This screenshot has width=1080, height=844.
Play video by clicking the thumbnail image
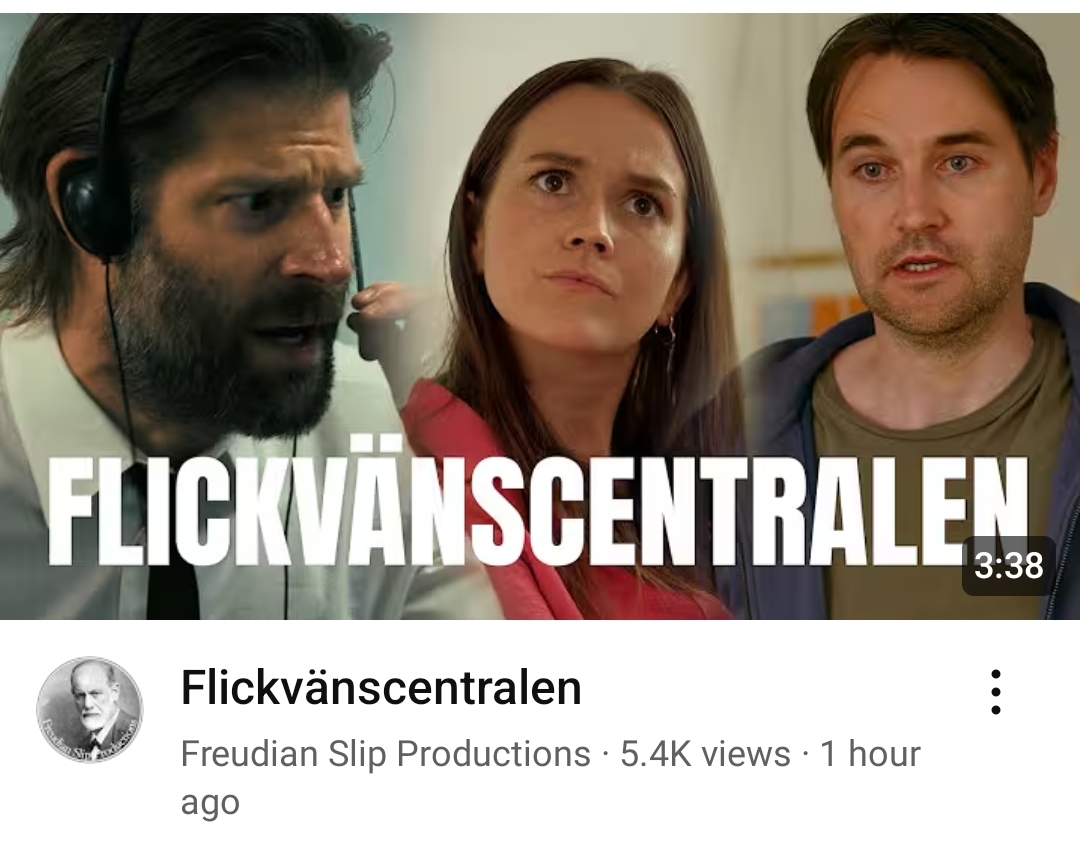(540, 316)
